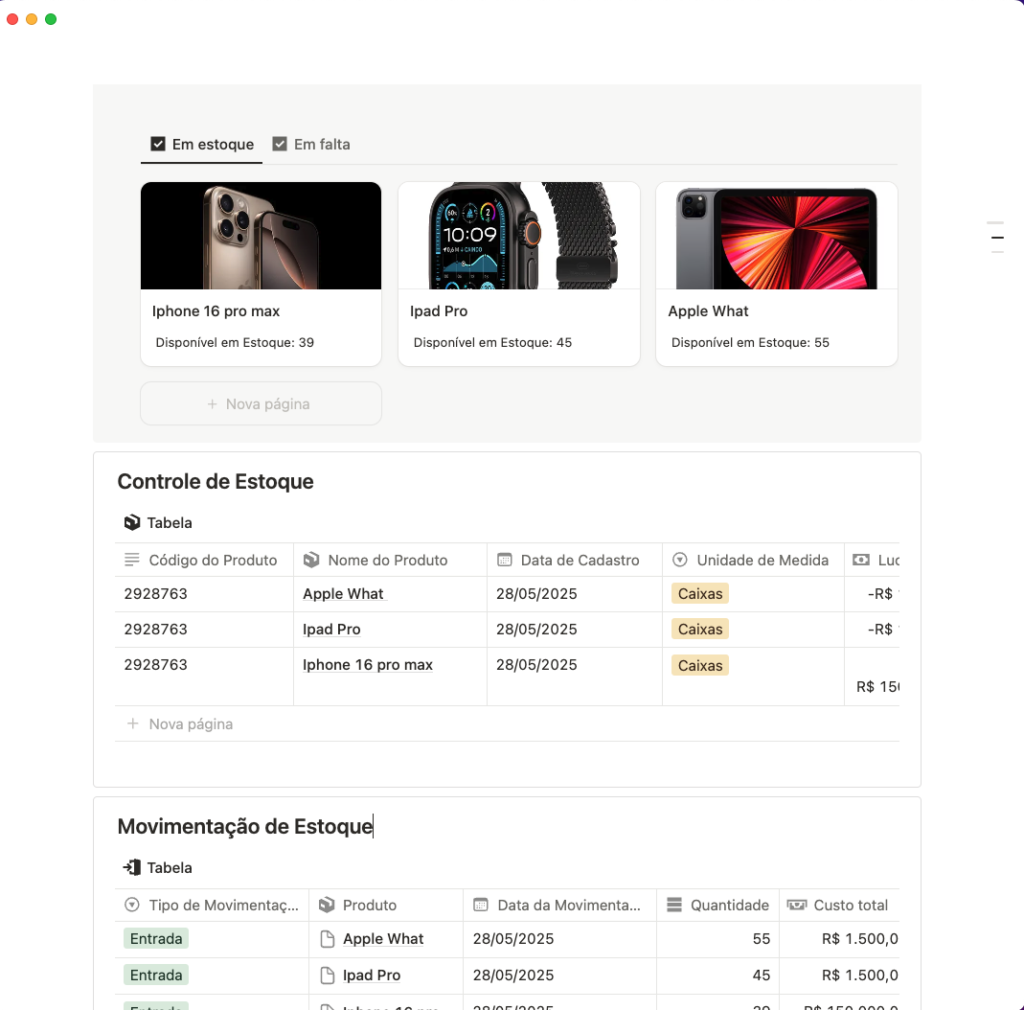Click the Entrada tag in Ipad Pro movement row

156,975
